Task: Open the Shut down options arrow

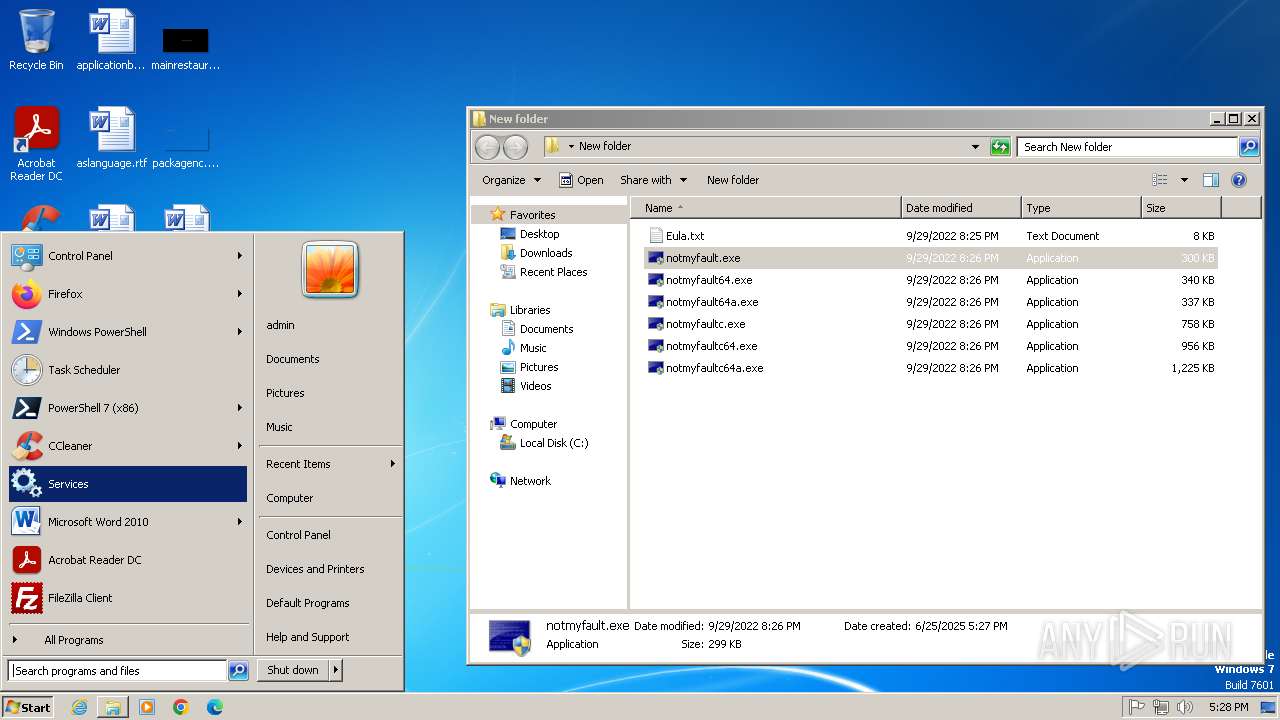Action: (x=335, y=670)
